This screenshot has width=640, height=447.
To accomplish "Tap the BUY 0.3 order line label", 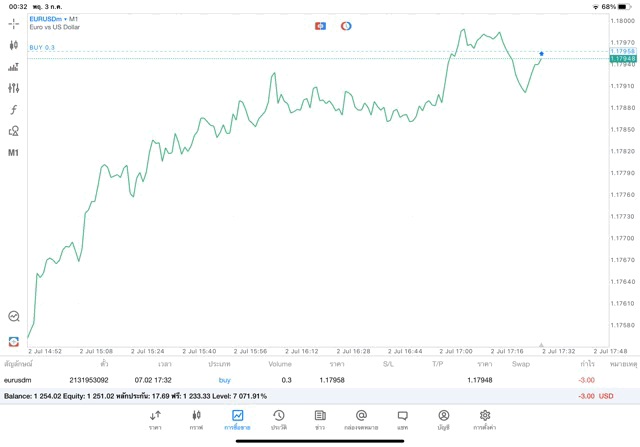I will coord(42,47).
